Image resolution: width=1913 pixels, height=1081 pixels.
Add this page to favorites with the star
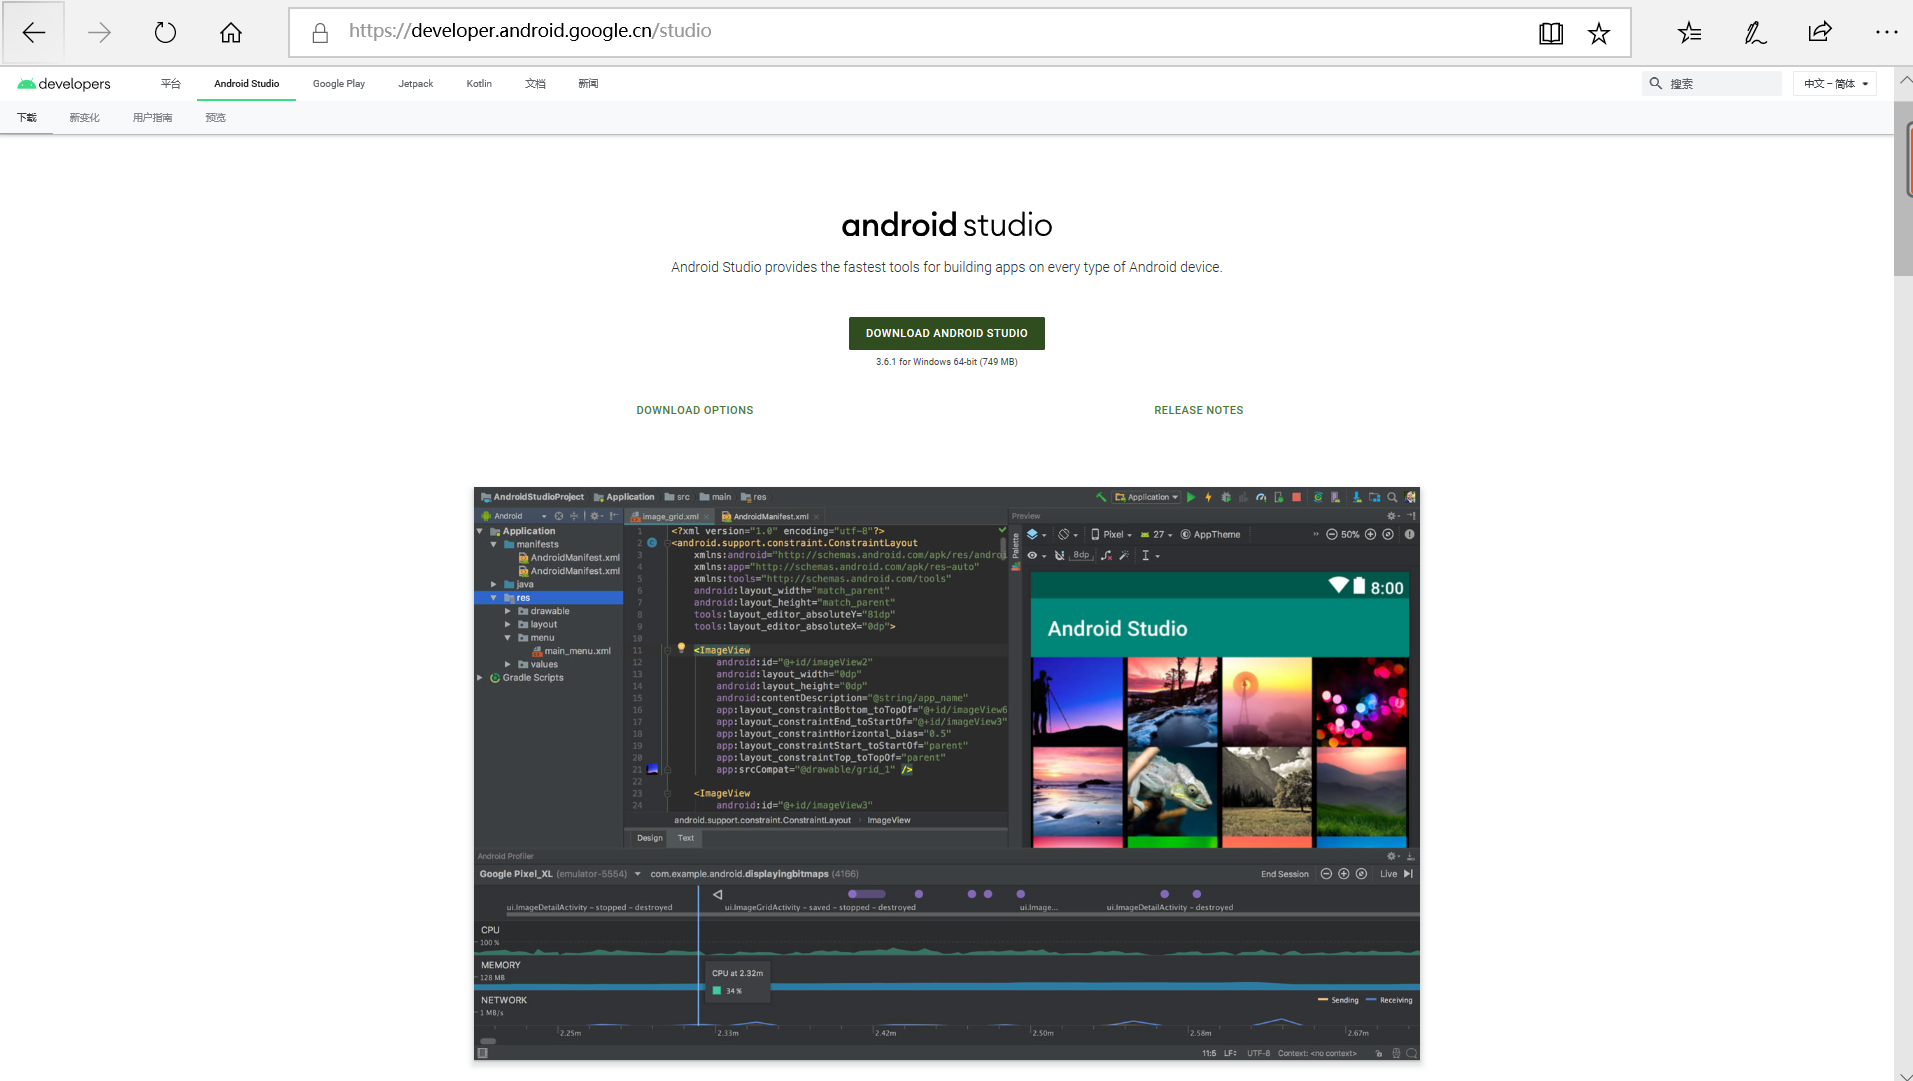1599,33
